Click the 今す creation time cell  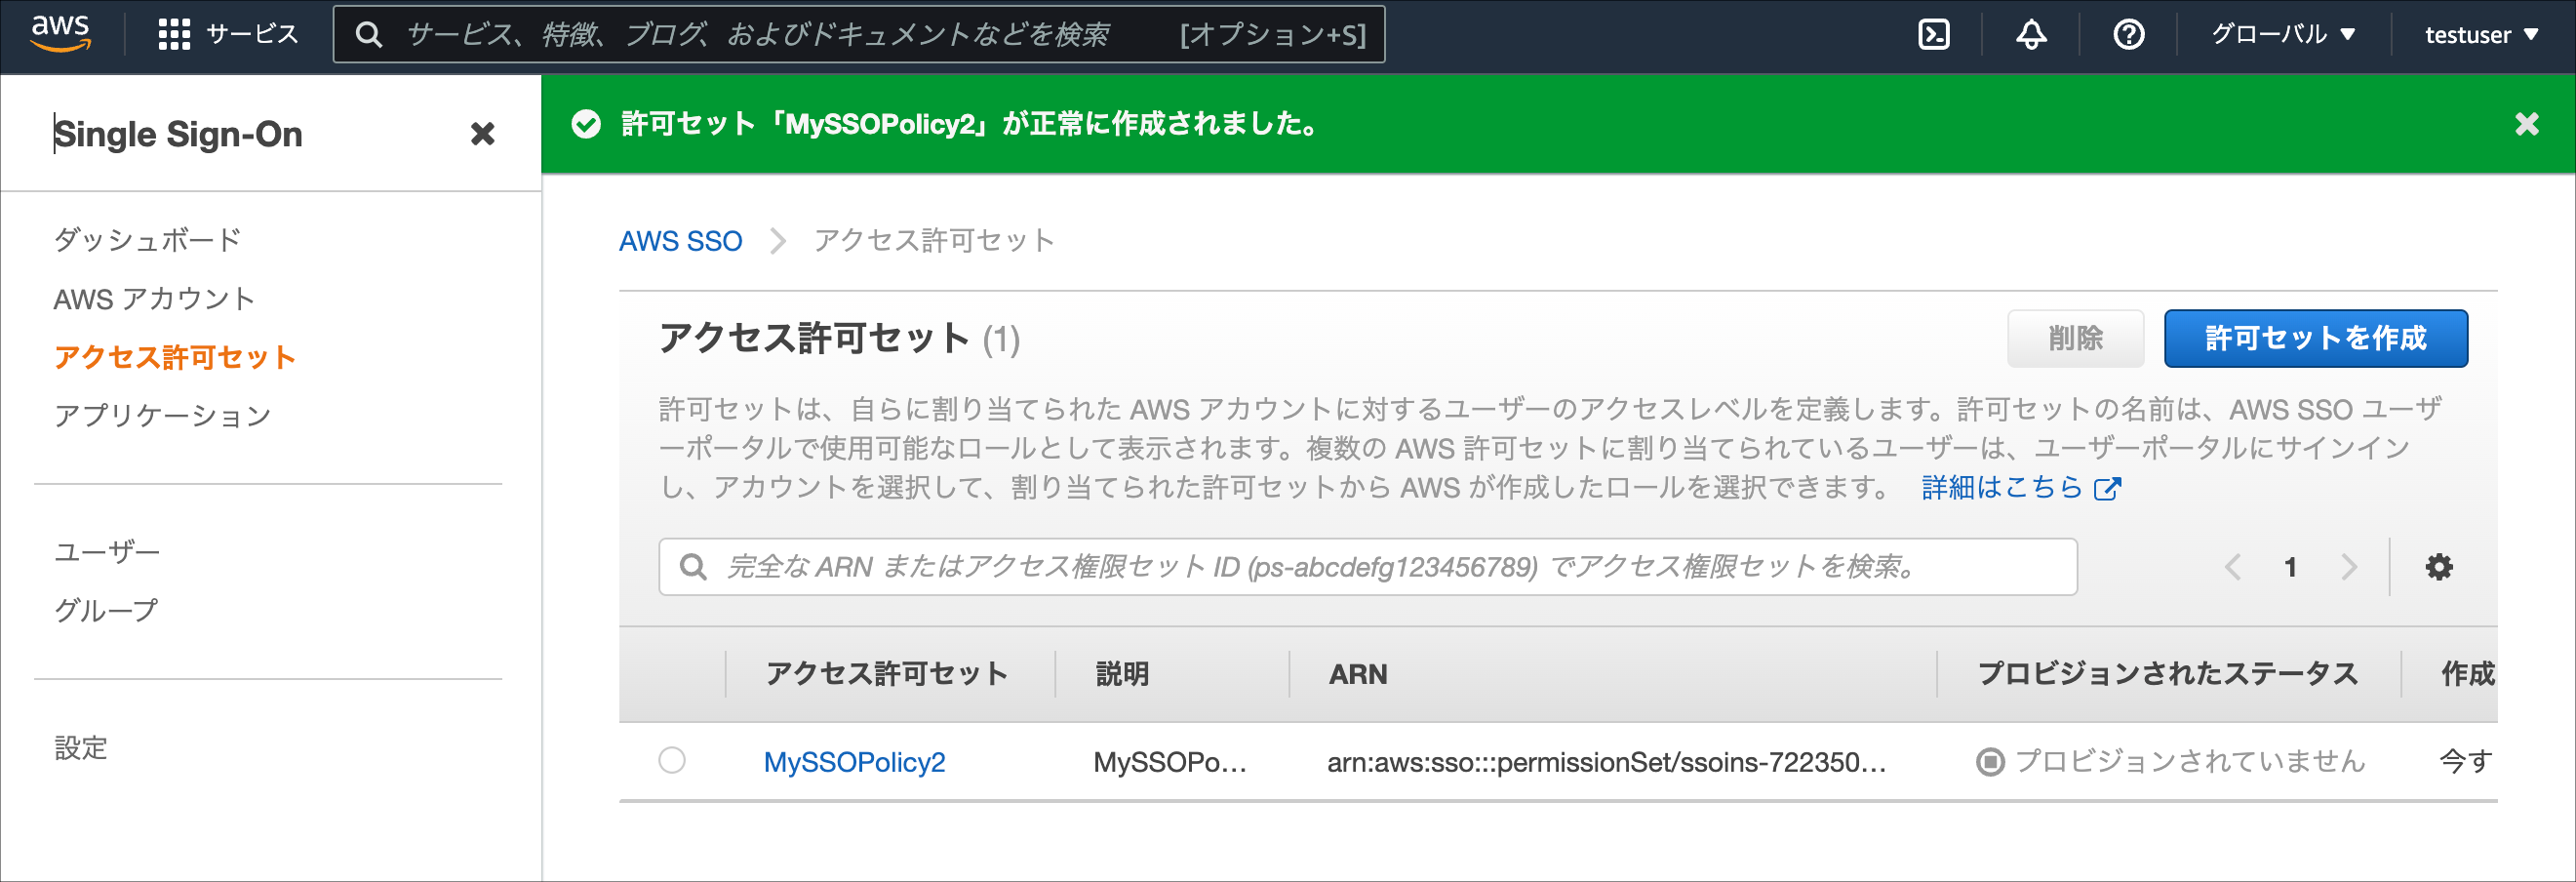(2466, 762)
